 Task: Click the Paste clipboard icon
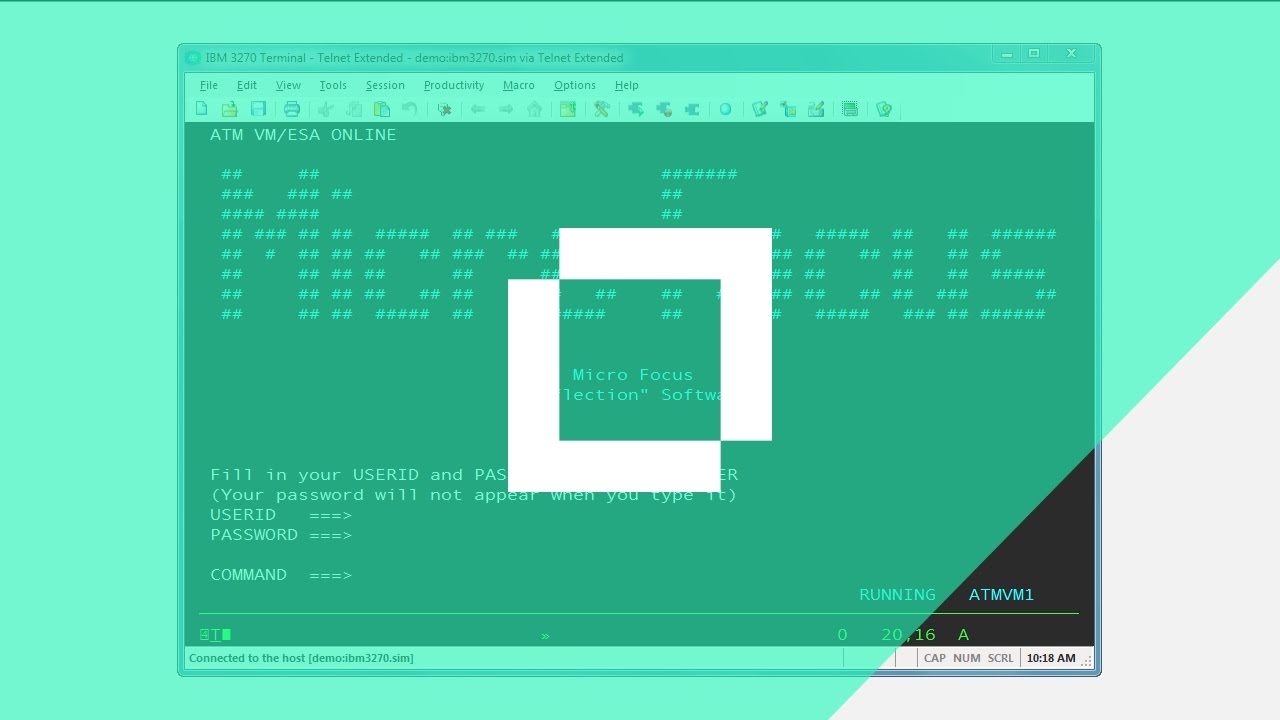tap(382, 109)
